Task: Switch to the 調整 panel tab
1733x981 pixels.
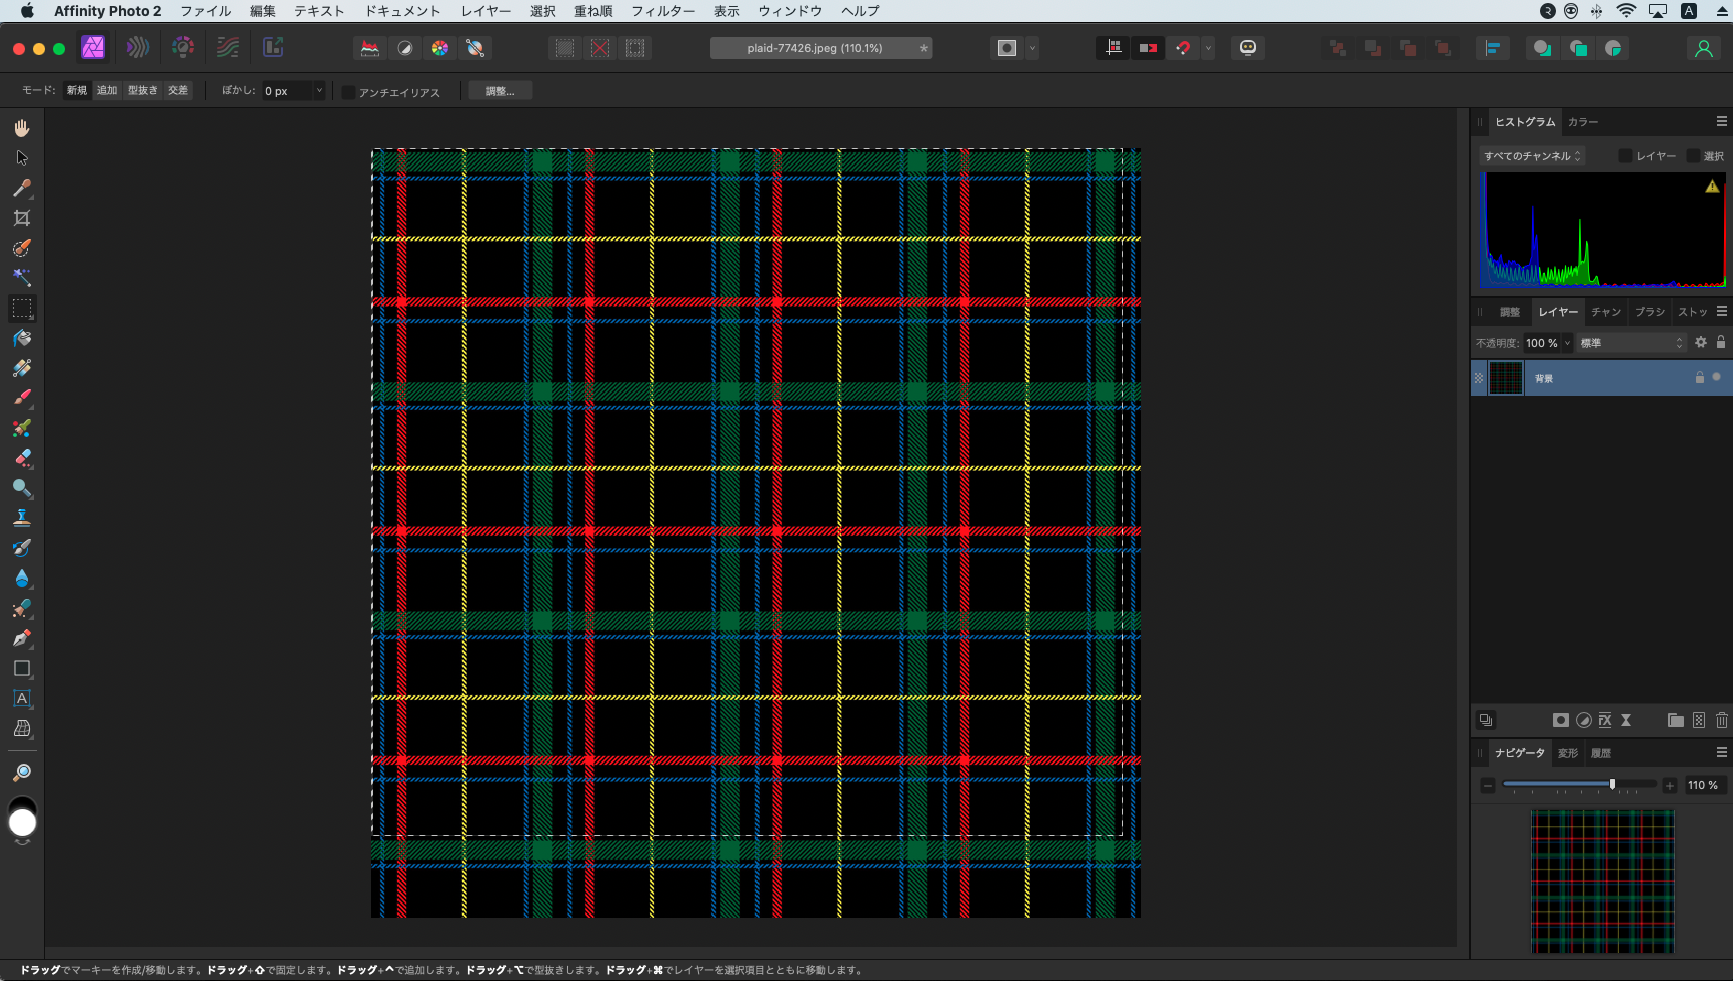Action: coord(1510,312)
